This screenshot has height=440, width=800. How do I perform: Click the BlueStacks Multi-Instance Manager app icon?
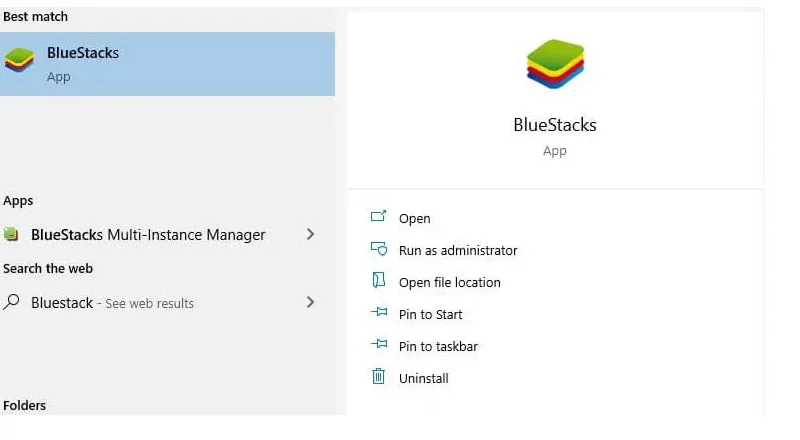tap(11, 234)
